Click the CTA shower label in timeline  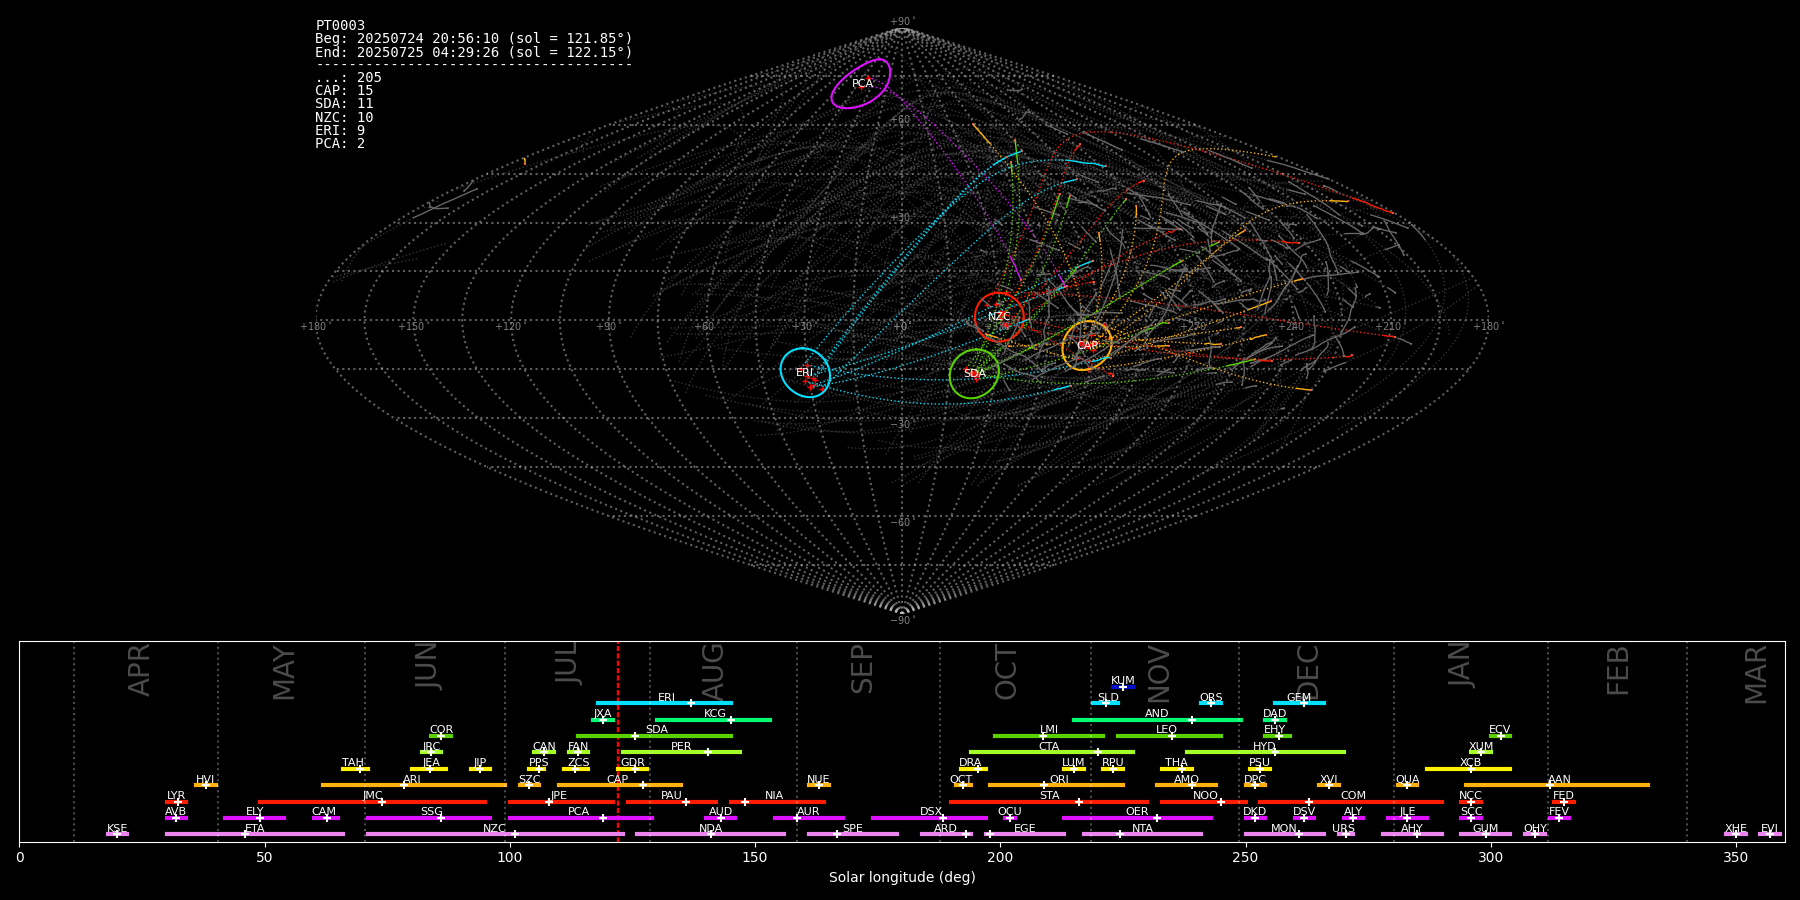click(x=1048, y=747)
